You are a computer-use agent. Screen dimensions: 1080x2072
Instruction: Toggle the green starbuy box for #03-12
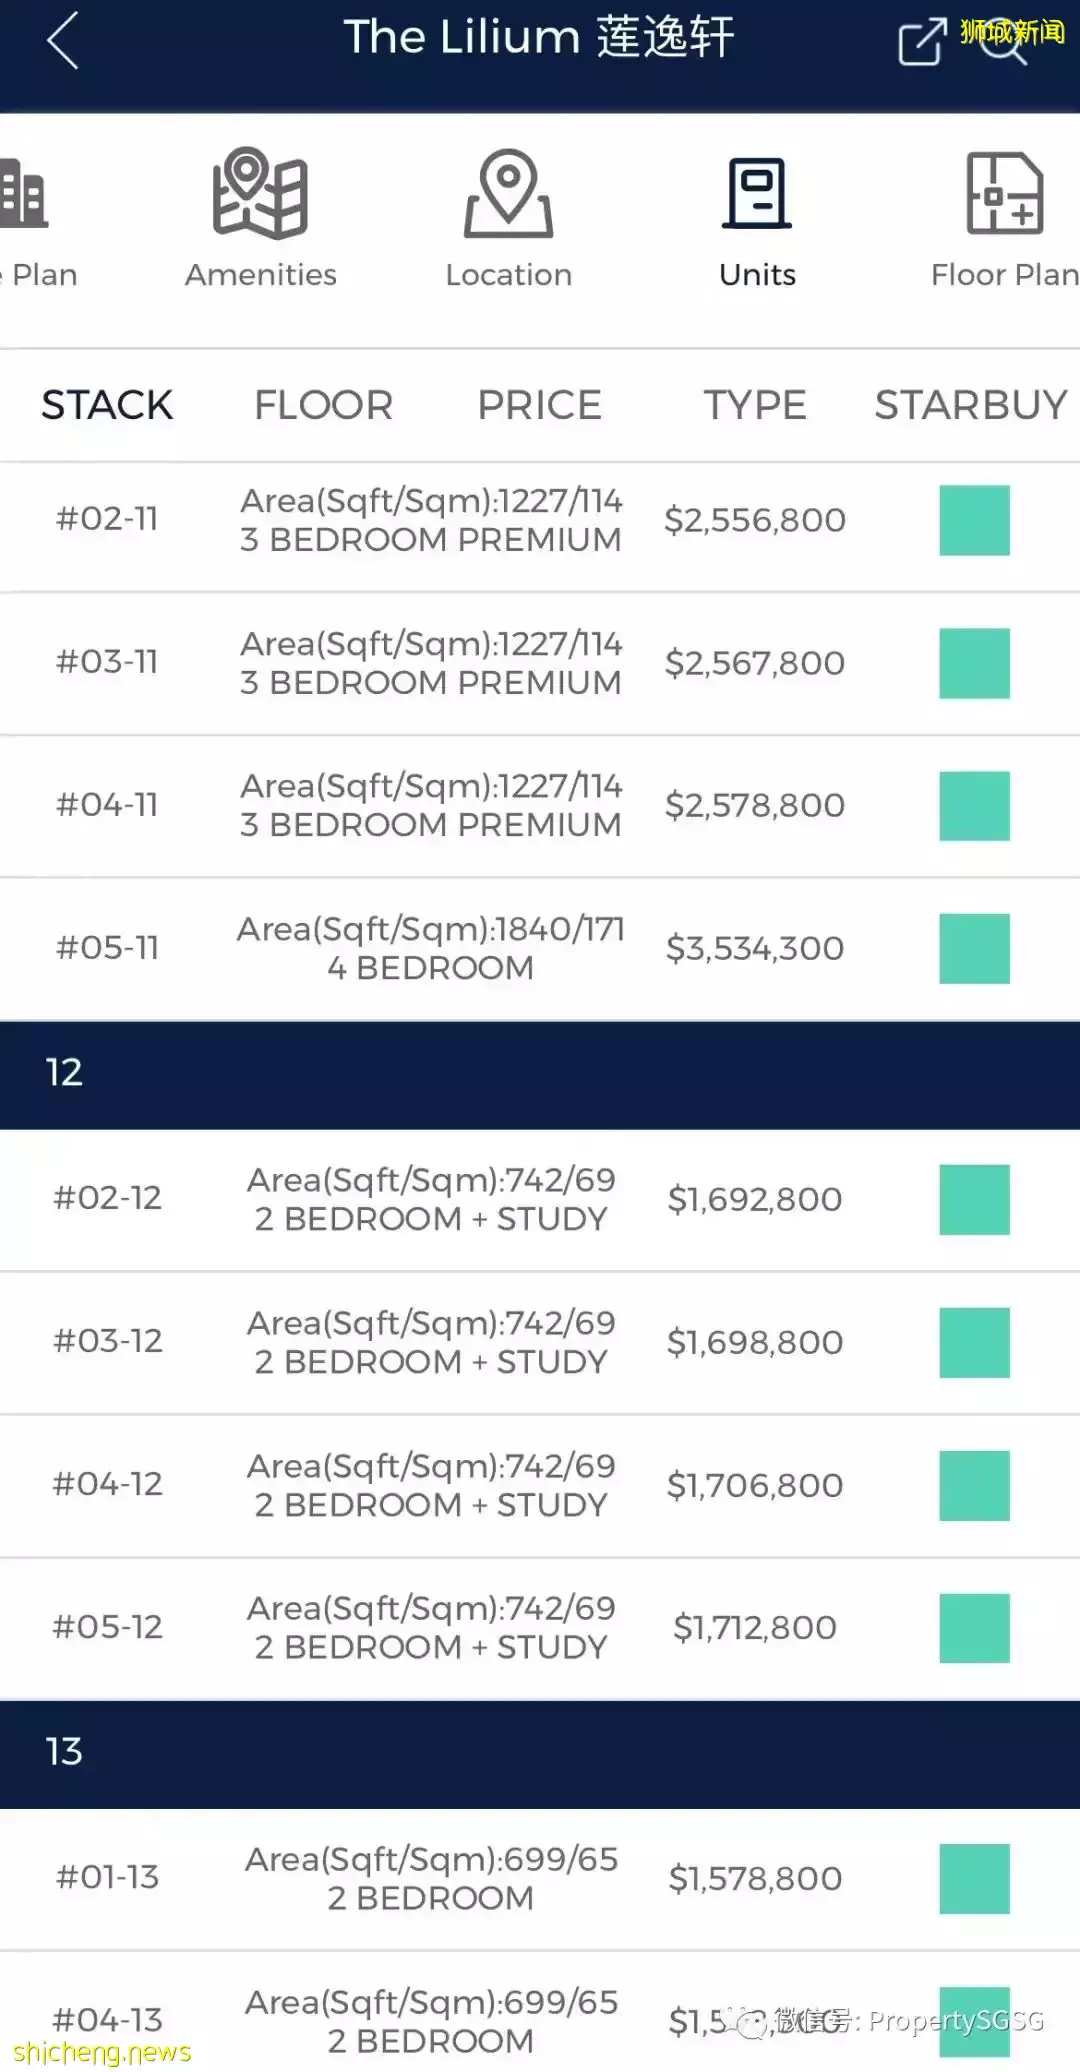974,1342
